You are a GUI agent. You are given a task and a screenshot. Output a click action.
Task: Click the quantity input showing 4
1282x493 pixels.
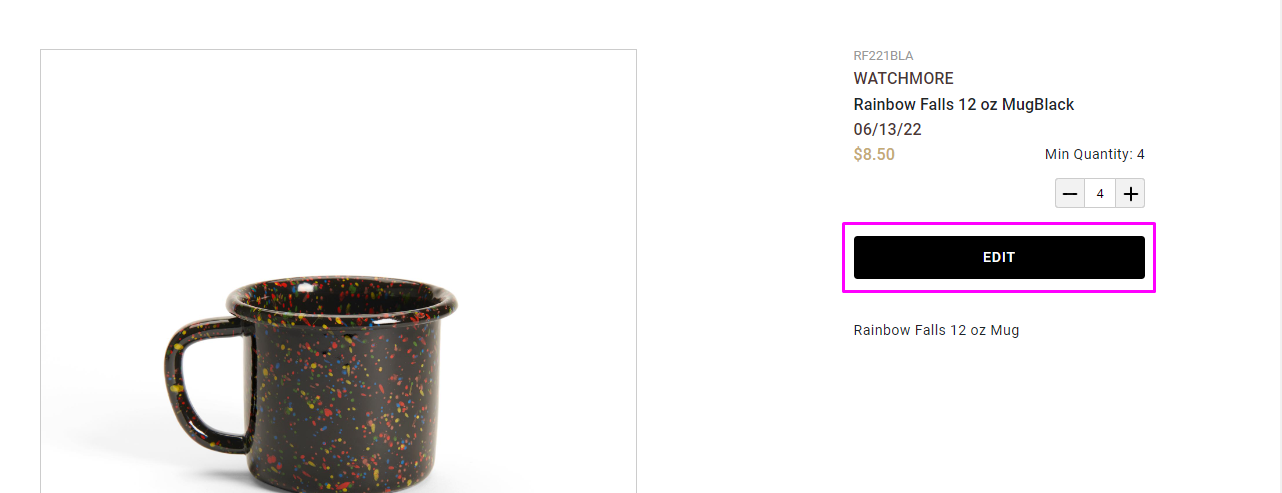(x=1100, y=193)
